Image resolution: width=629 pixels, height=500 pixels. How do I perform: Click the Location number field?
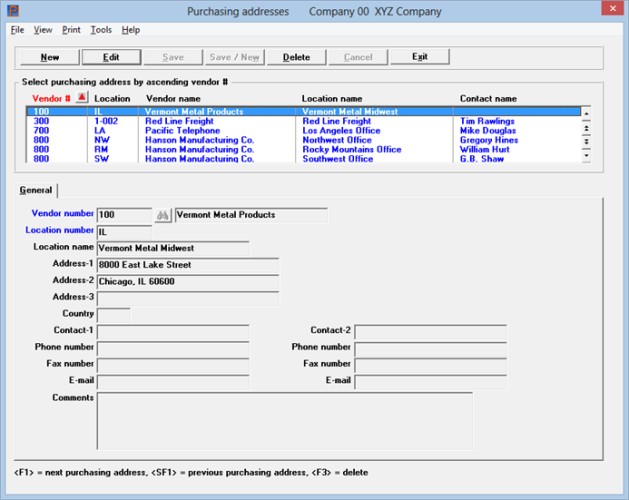[x=124, y=232]
